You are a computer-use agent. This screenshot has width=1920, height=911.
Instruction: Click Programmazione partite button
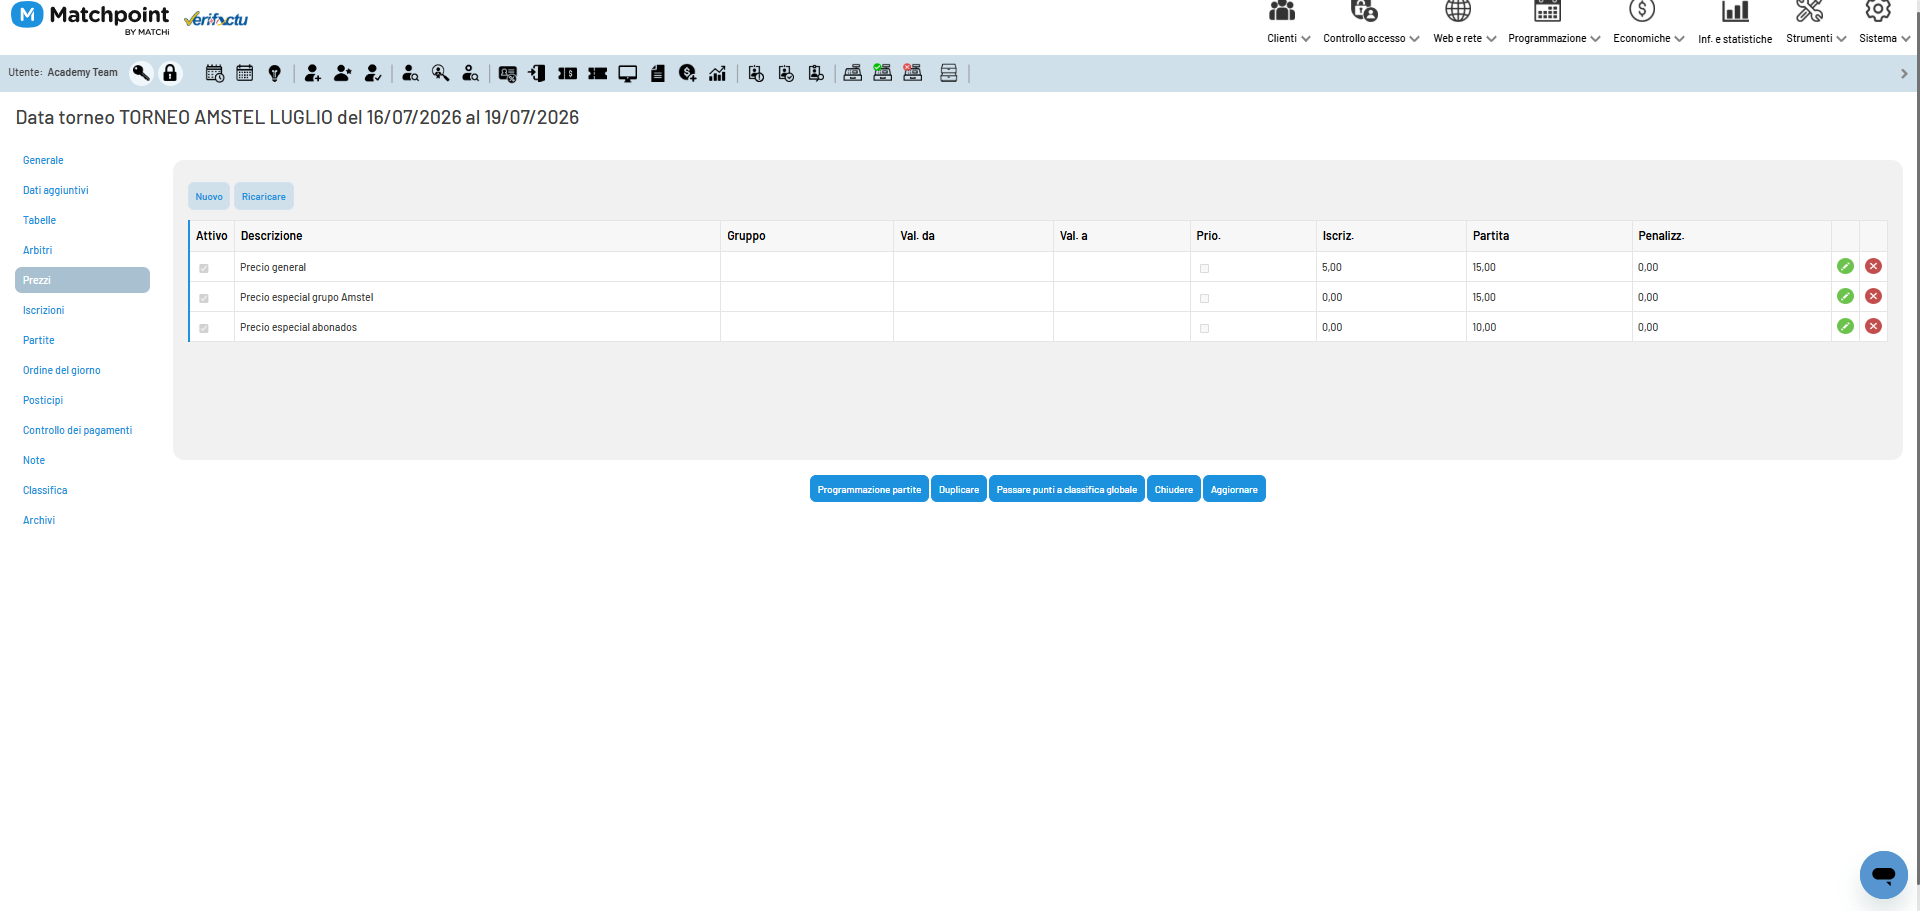coord(869,489)
